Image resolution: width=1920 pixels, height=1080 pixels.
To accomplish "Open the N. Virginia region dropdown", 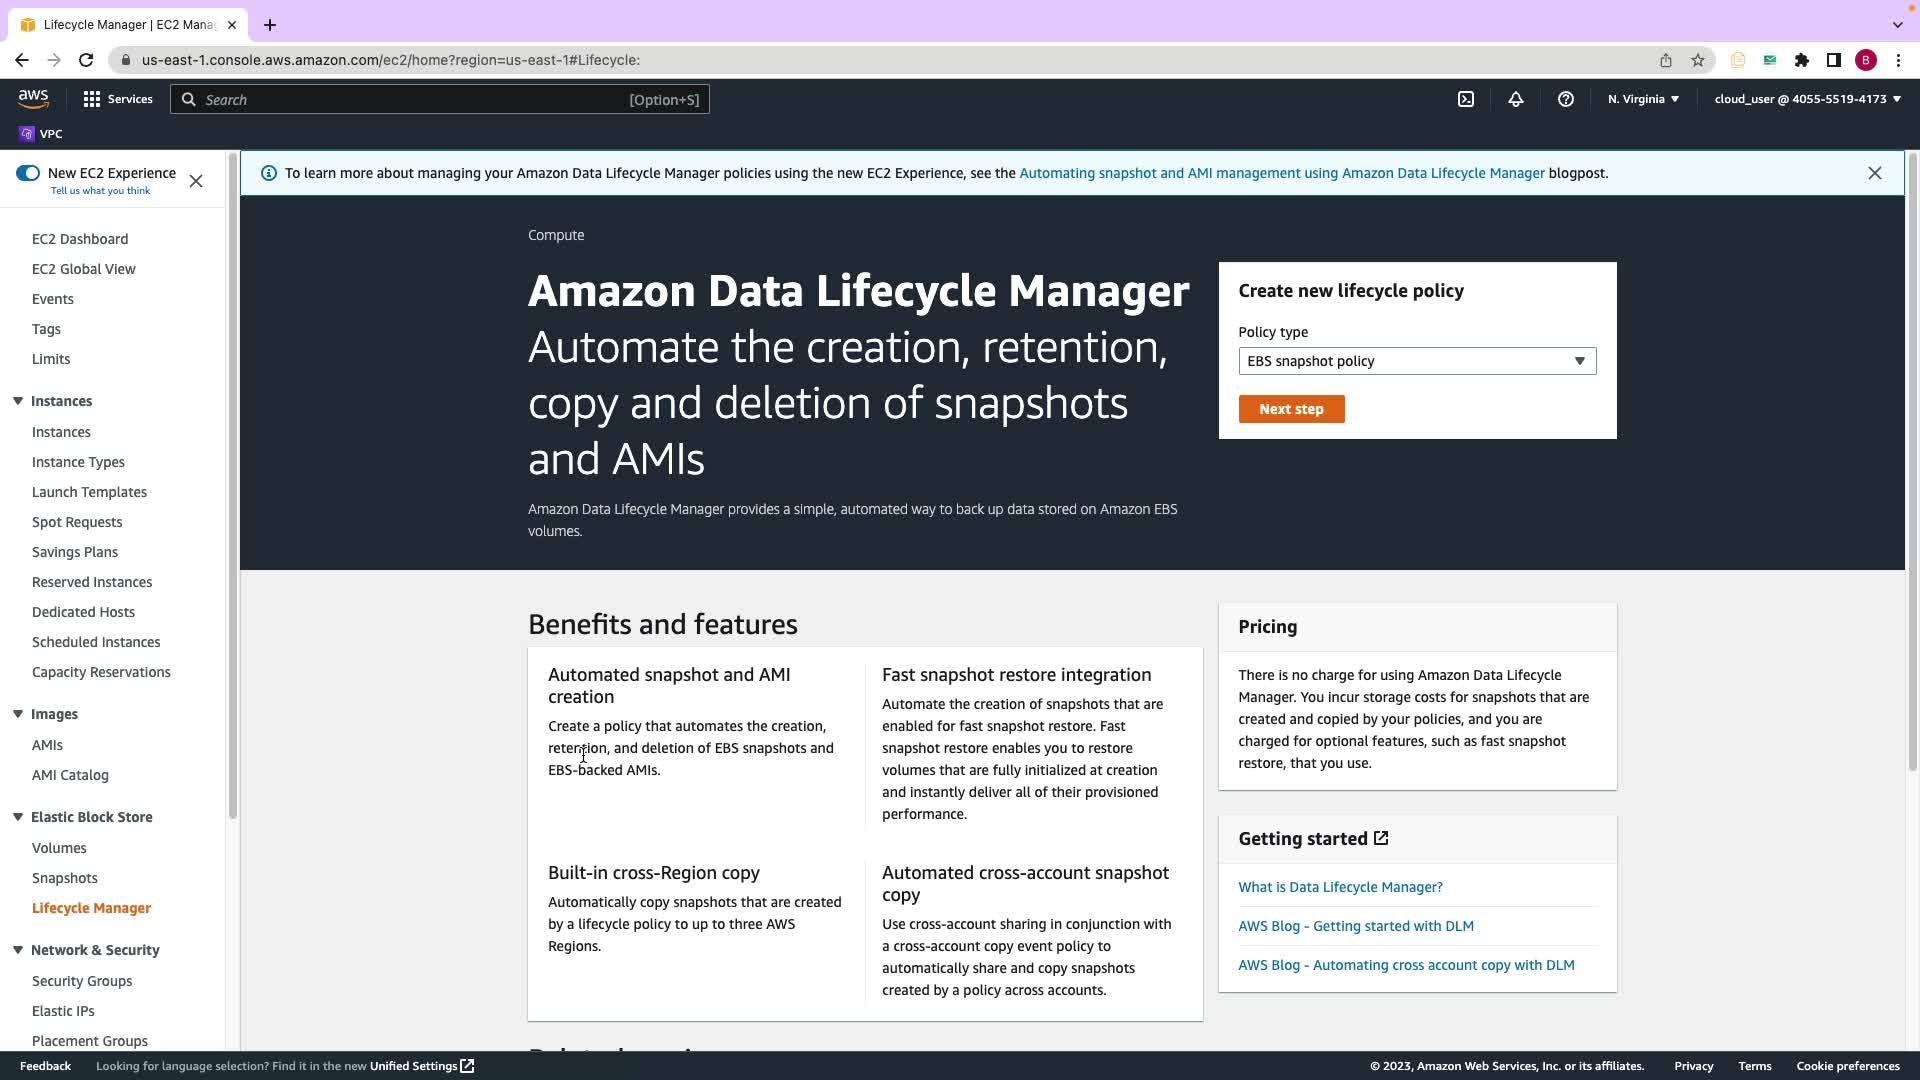I will click(1643, 99).
